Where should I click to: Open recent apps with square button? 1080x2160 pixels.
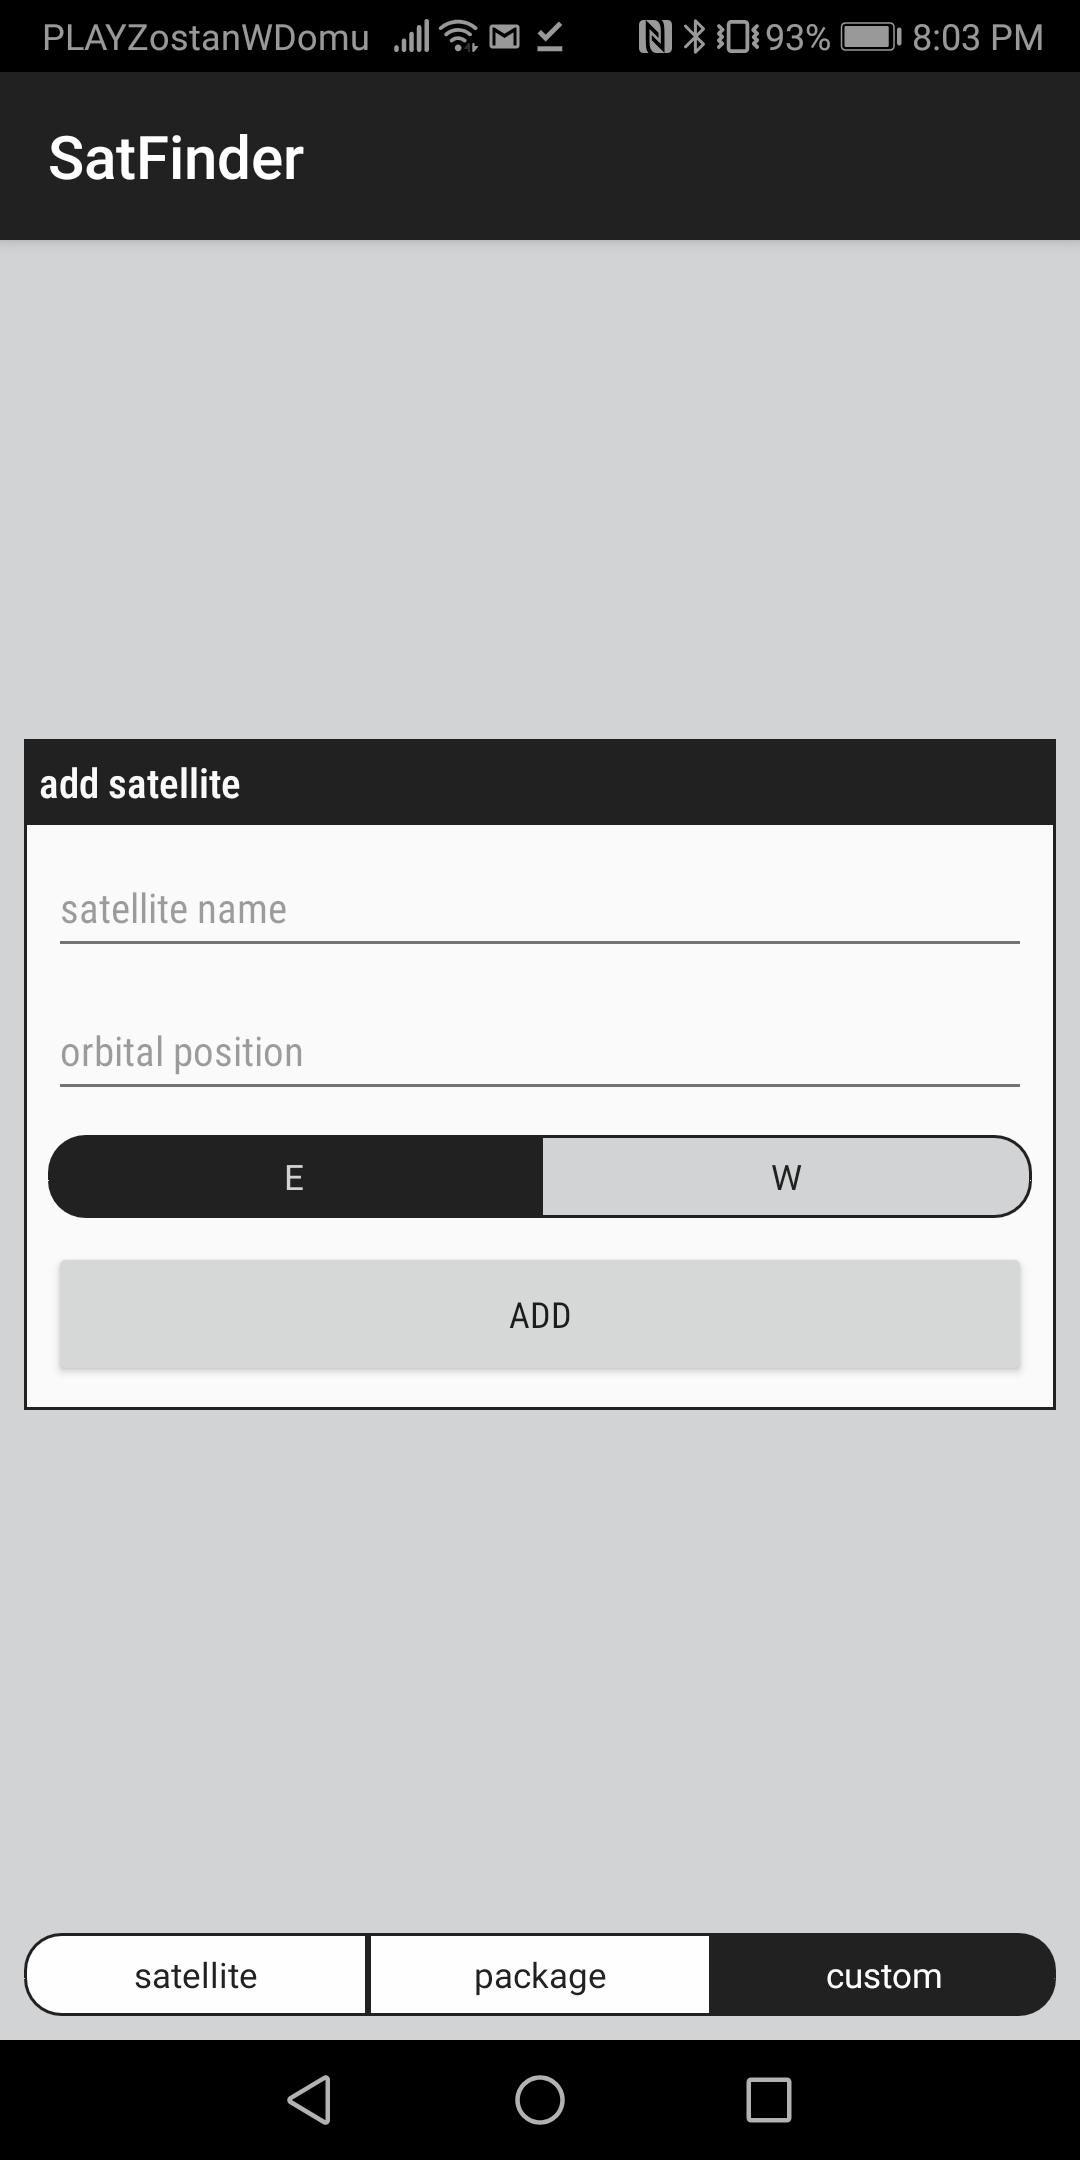(768, 2099)
